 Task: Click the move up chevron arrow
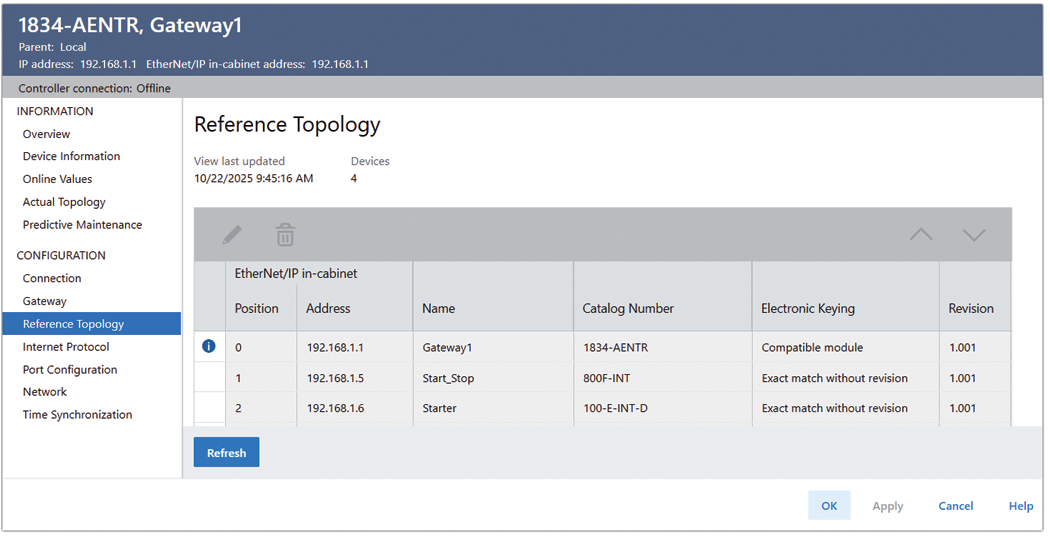click(921, 234)
